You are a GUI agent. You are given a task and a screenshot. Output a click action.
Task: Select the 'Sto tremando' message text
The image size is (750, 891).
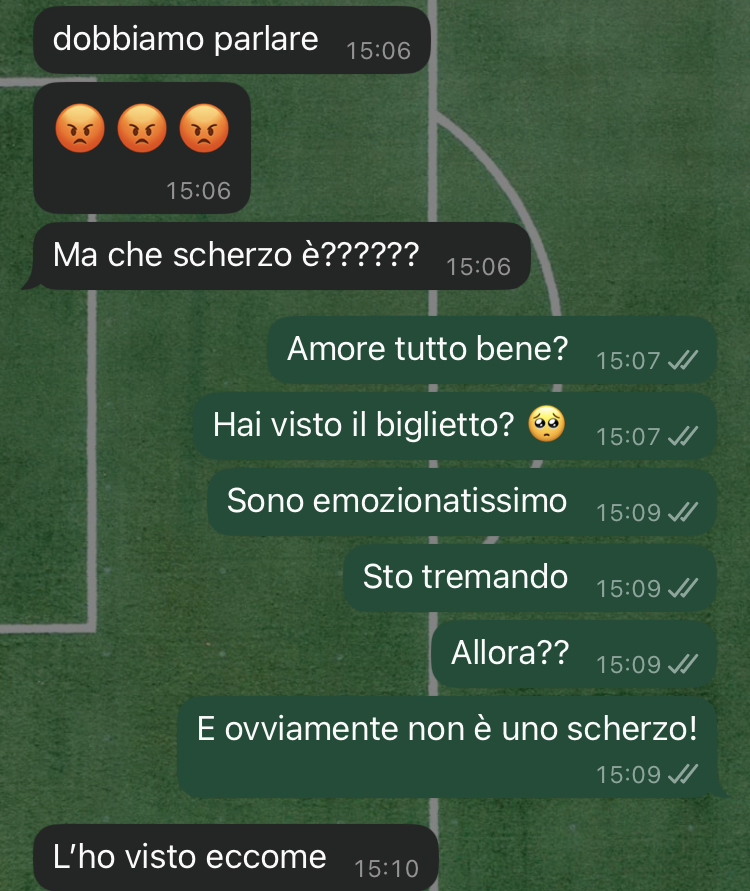[x=465, y=577]
